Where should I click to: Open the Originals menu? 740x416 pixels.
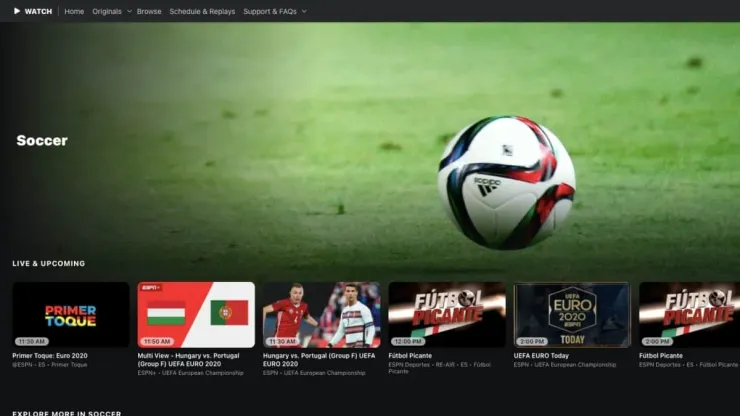point(107,11)
